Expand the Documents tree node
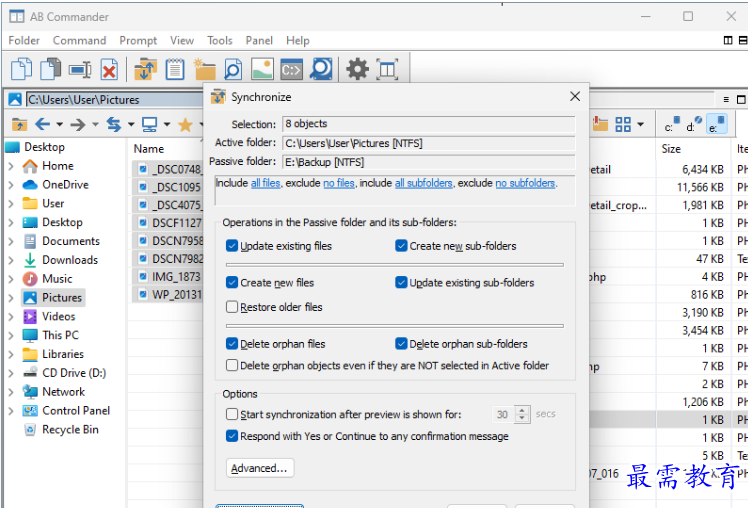Viewport: 748px width, 508px height. (x=11, y=241)
